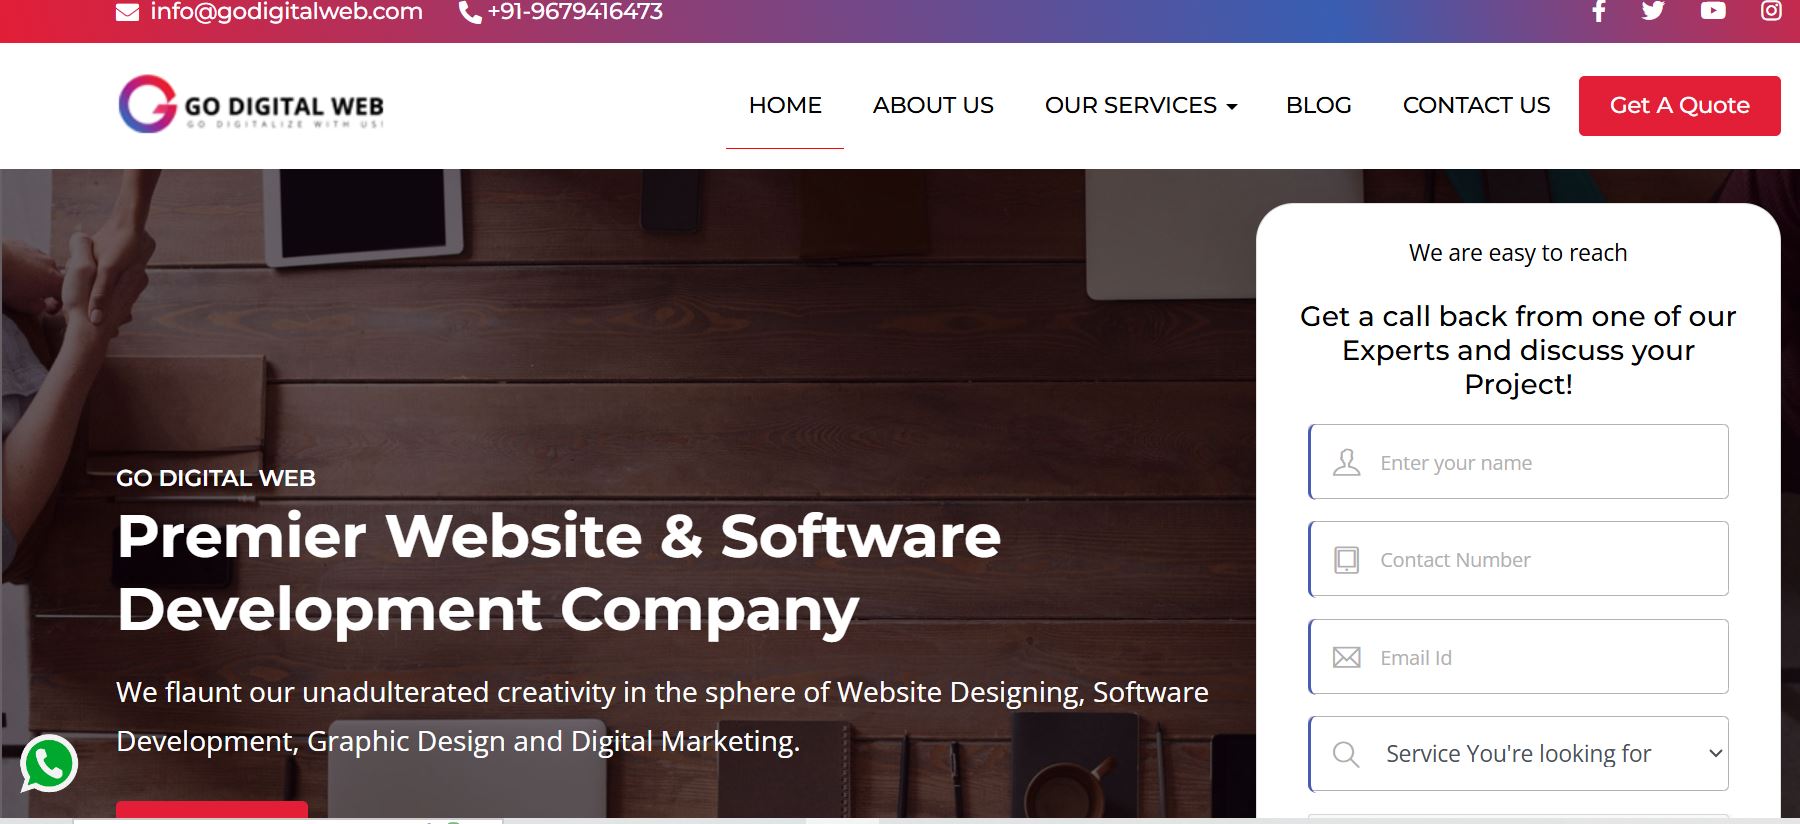1800x824 pixels.
Task: Click the +91-9679416473 phone number link
Action: click(575, 12)
